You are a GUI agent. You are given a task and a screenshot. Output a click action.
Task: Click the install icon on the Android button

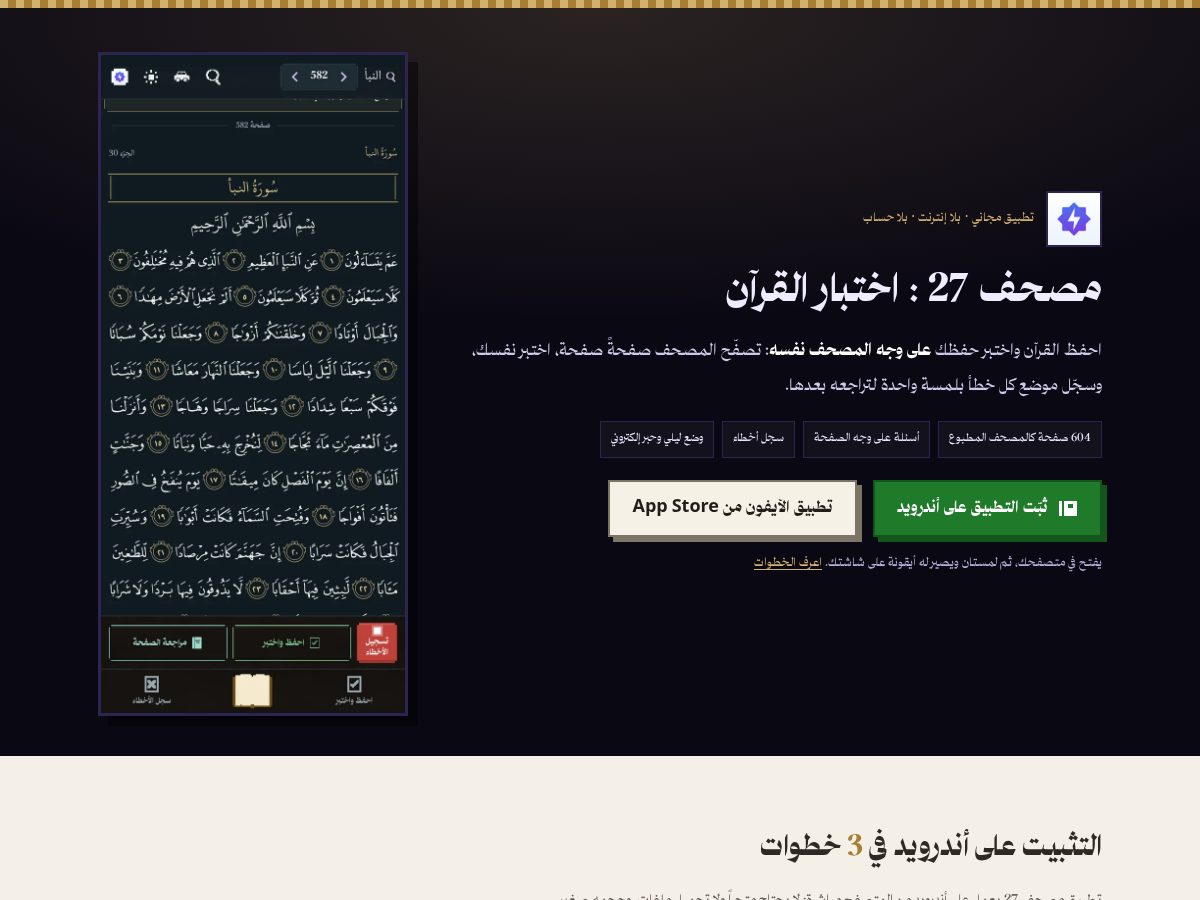click(x=1068, y=508)
